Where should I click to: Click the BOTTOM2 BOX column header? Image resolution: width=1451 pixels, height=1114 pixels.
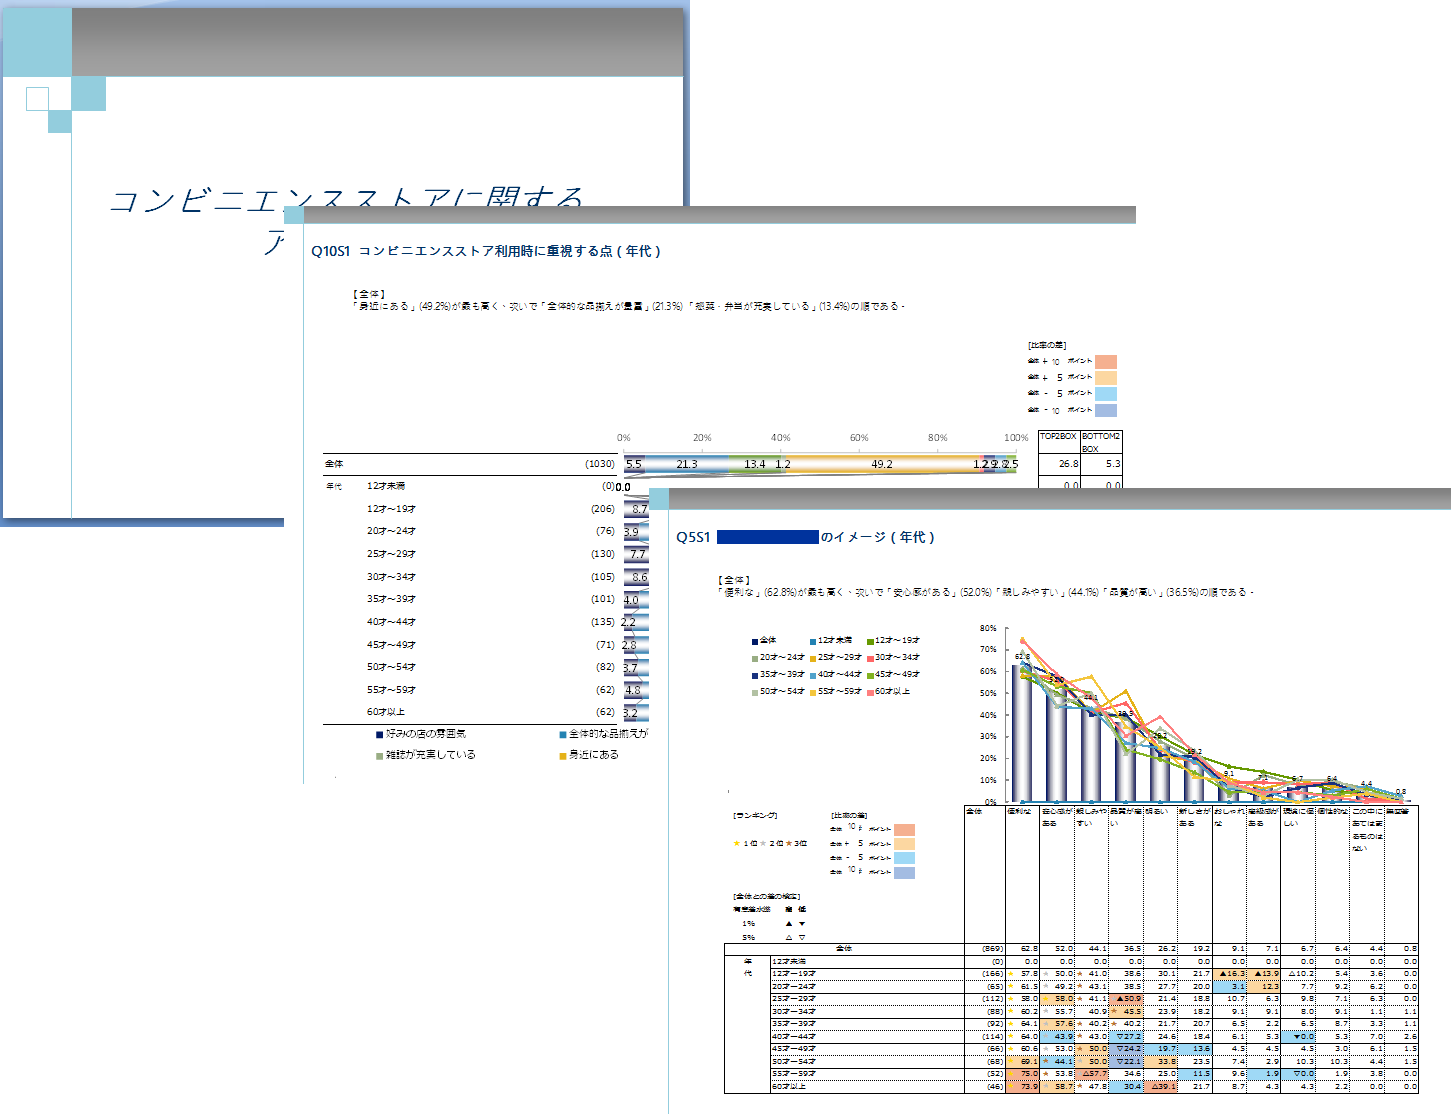tap(1100, 442)
